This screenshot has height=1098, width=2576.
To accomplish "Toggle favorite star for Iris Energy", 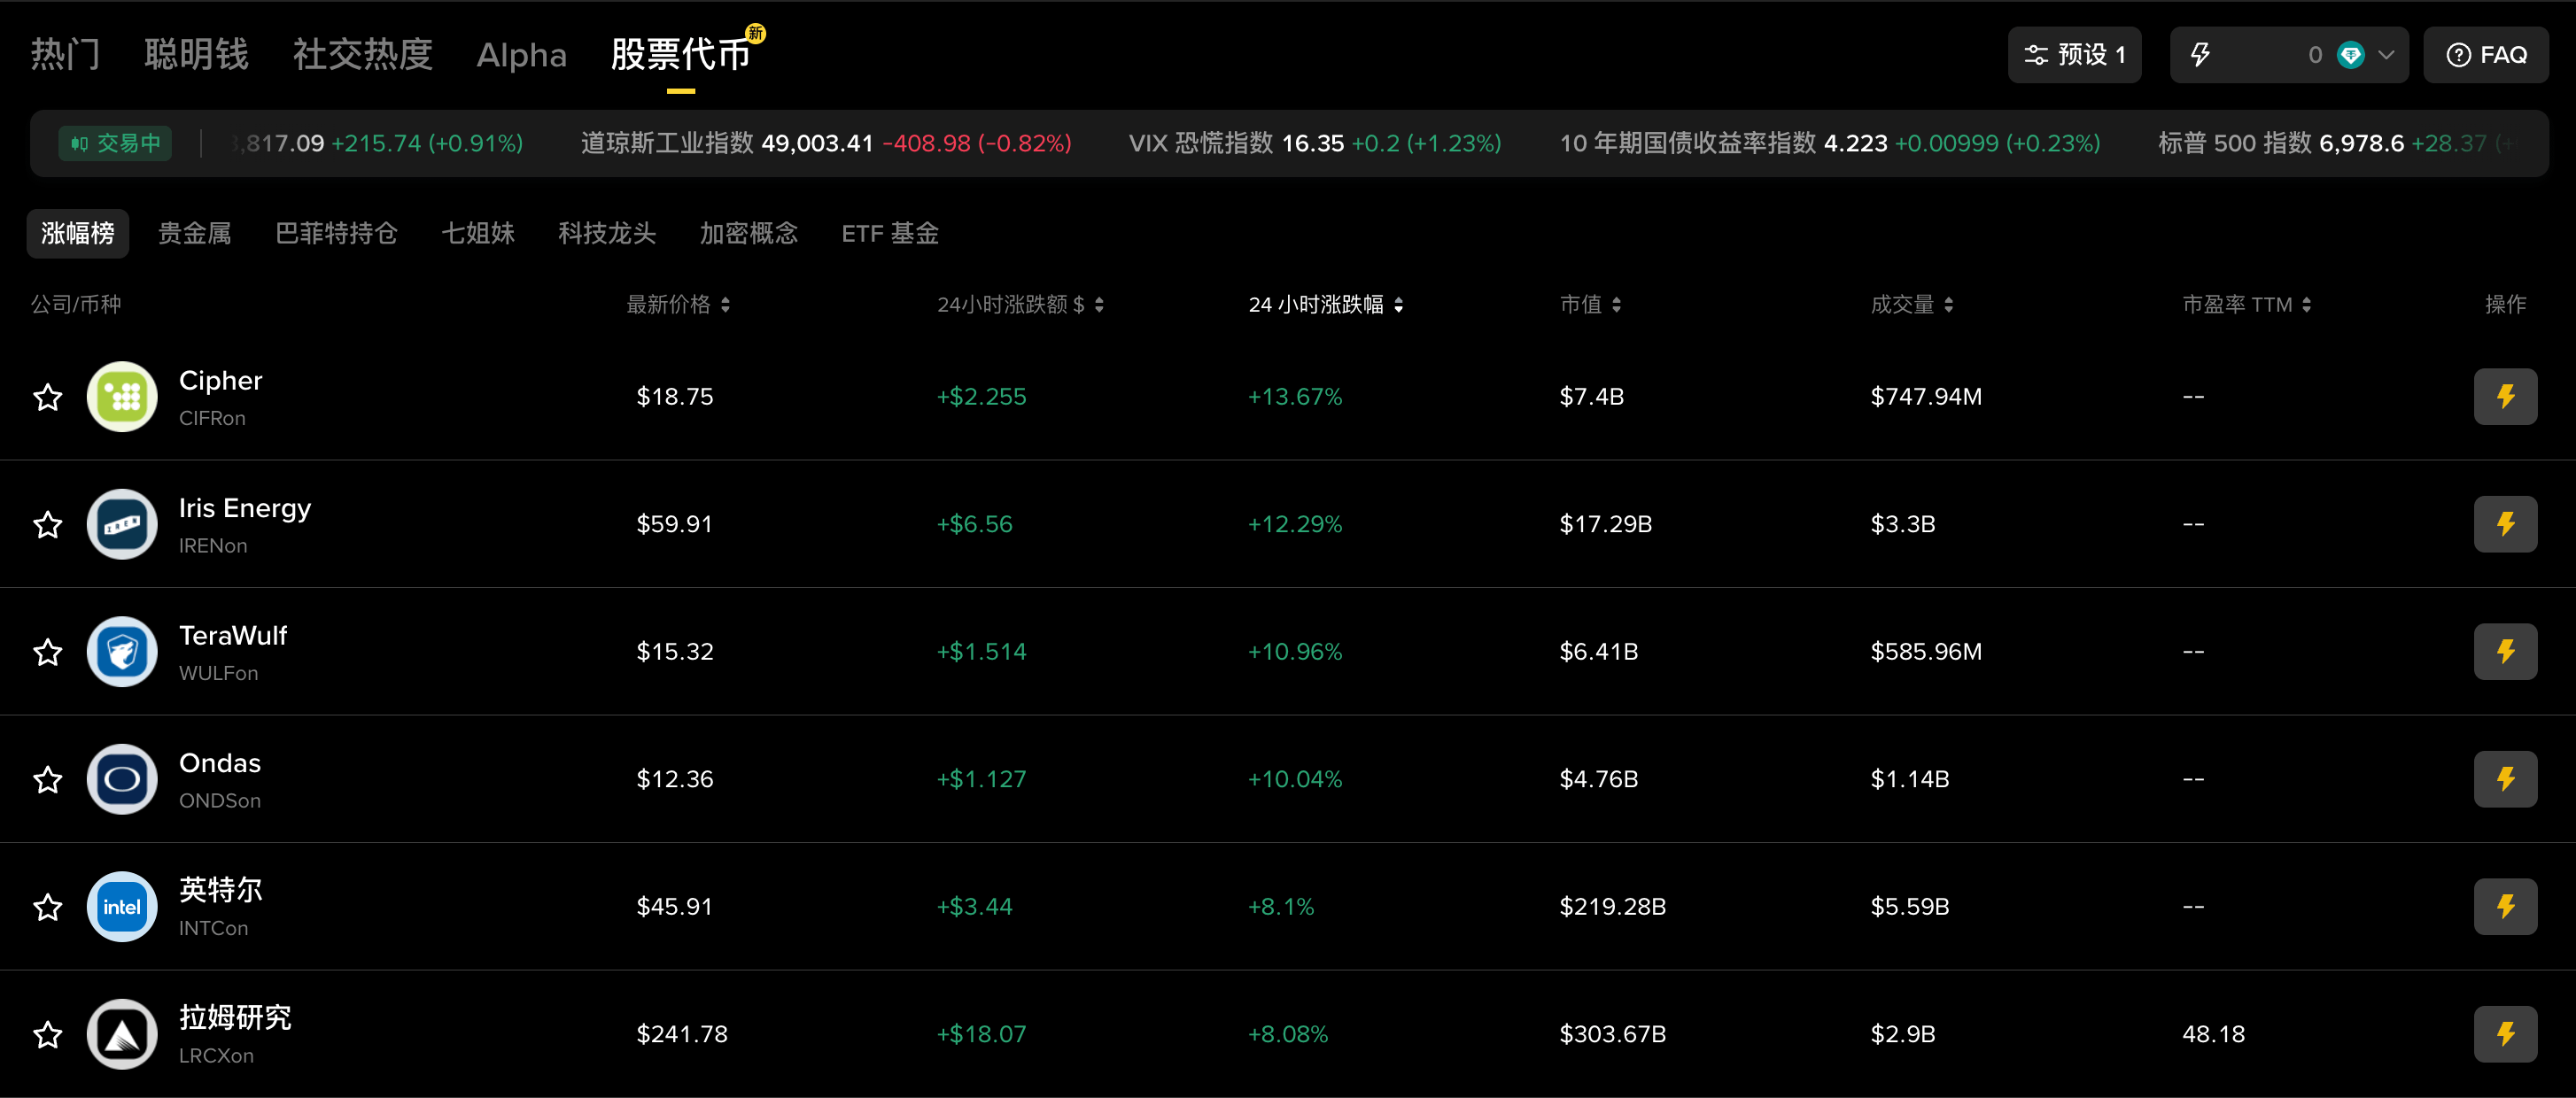I will point(48,524).
